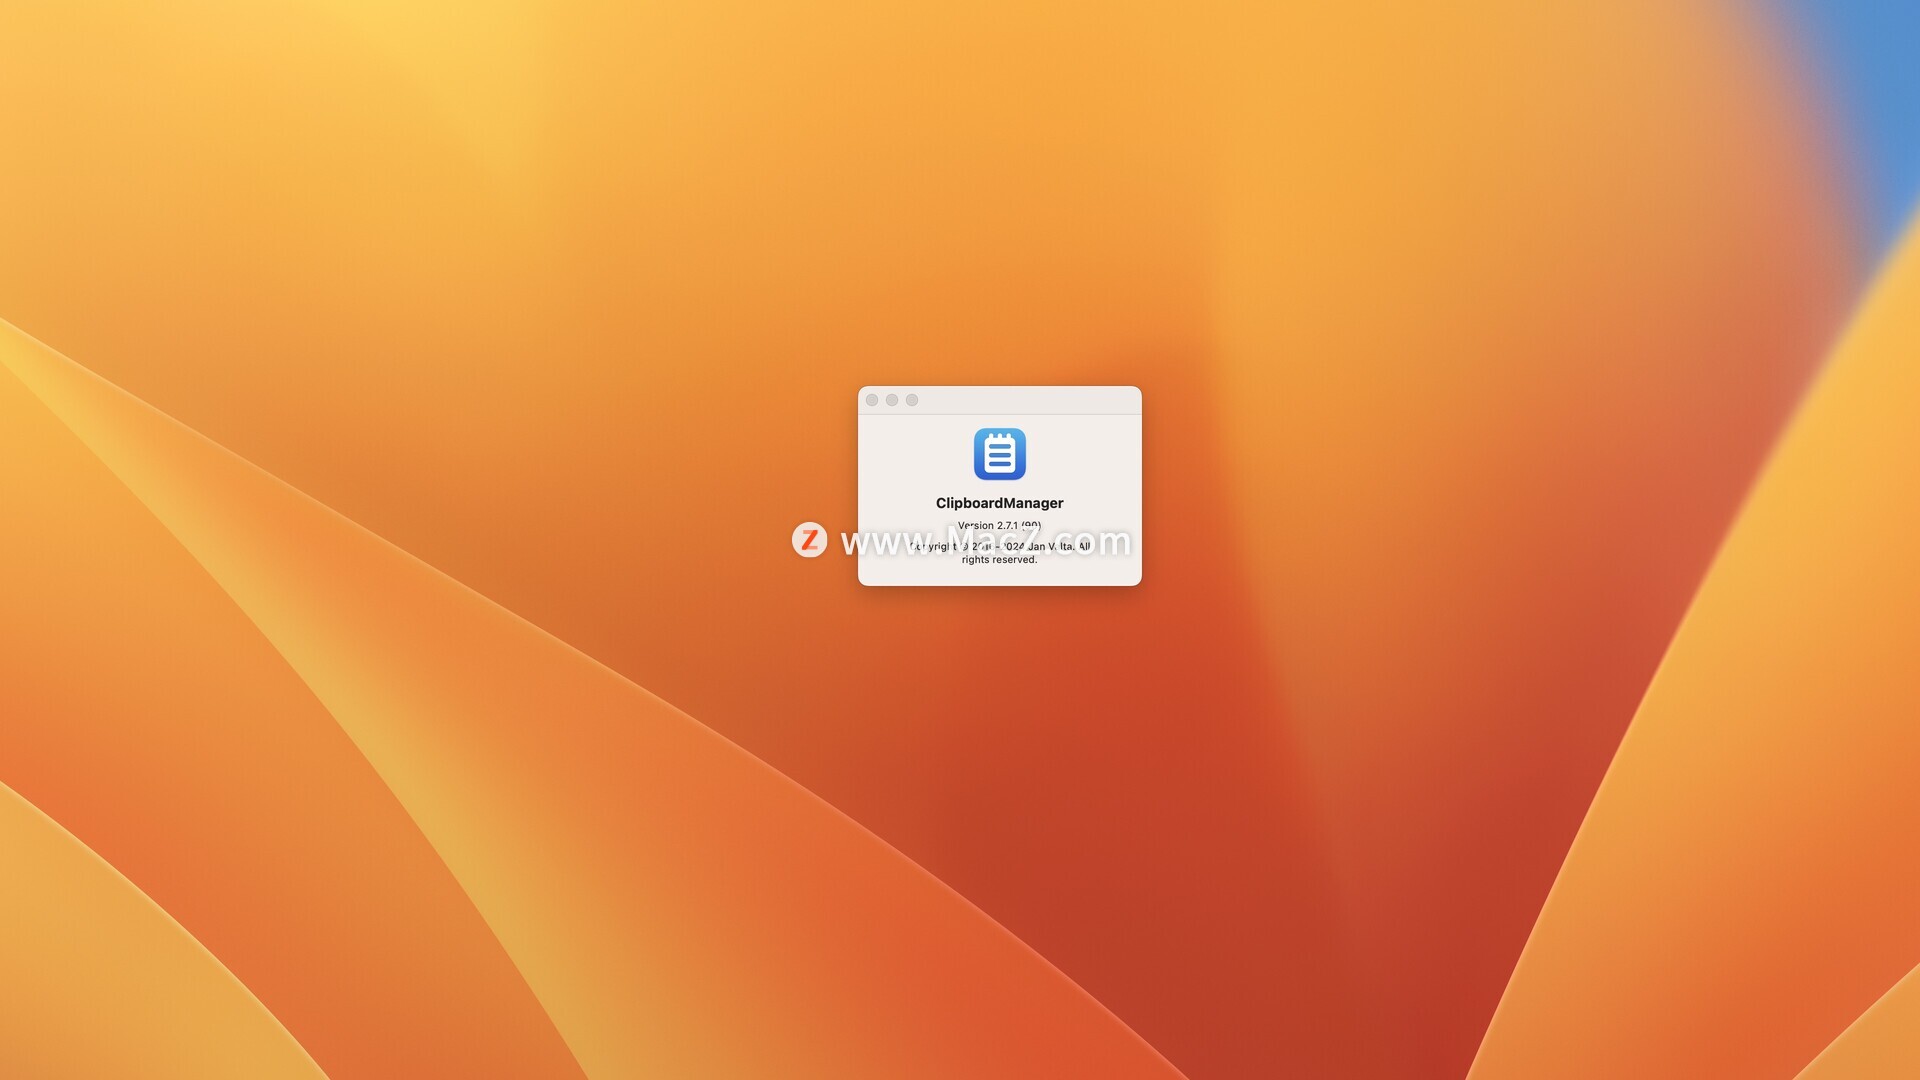
Task: Select the ClipboardManager title text
Action: tap(999, 503)
